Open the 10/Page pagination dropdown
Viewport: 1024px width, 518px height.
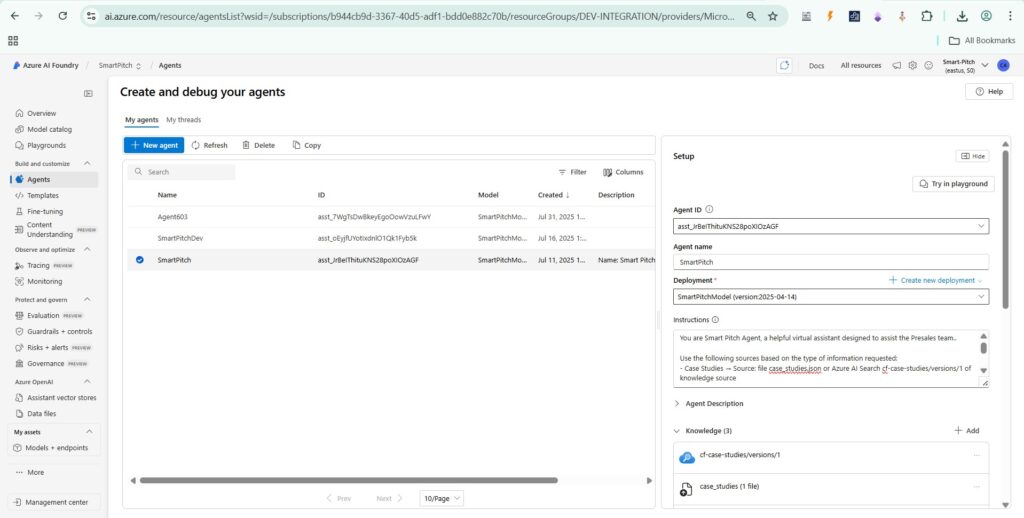coord(442,498)
